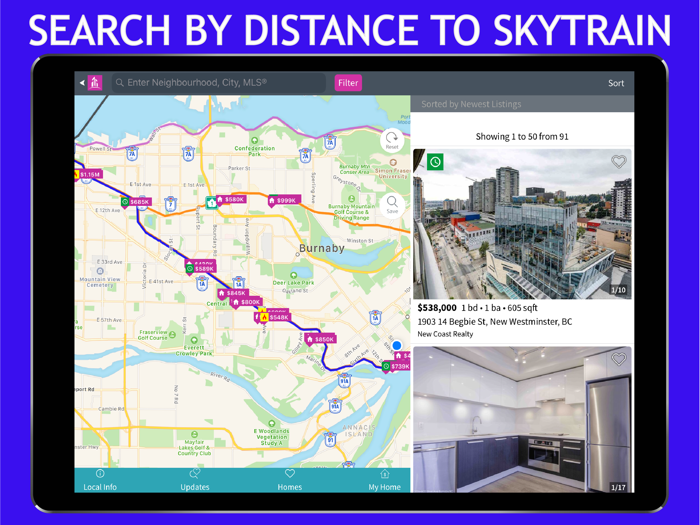Click the Save search magnifier icon
The image size is (700, 525).
(392, 203)
